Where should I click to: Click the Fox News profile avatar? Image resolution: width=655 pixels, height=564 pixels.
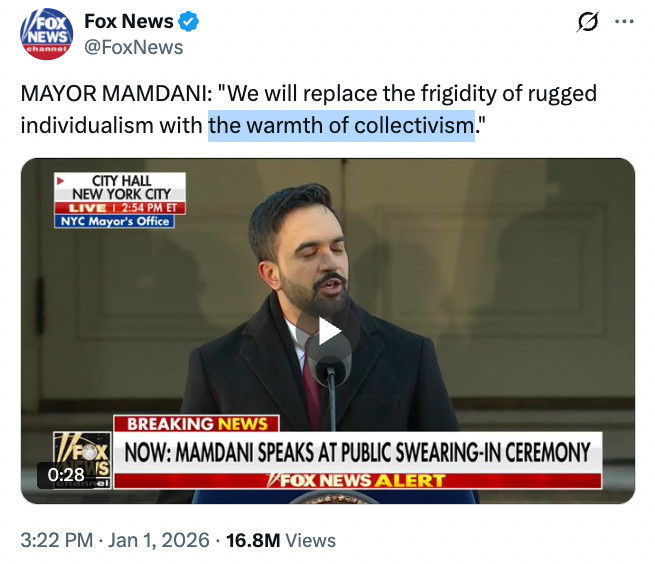tap(45, 35)
